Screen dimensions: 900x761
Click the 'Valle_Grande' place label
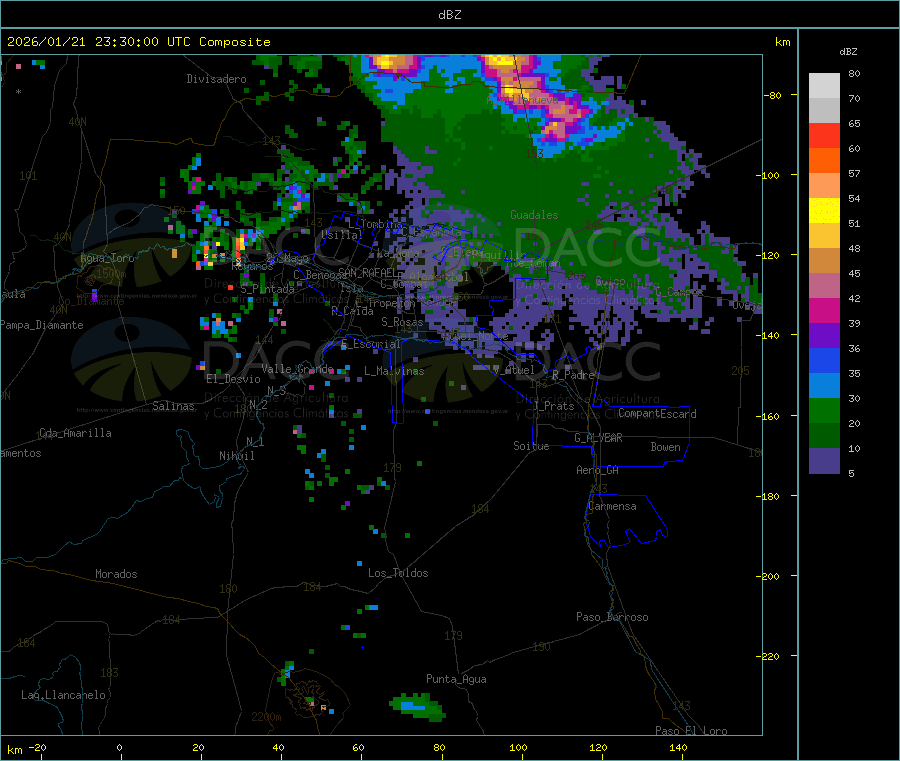pos(297,368)
